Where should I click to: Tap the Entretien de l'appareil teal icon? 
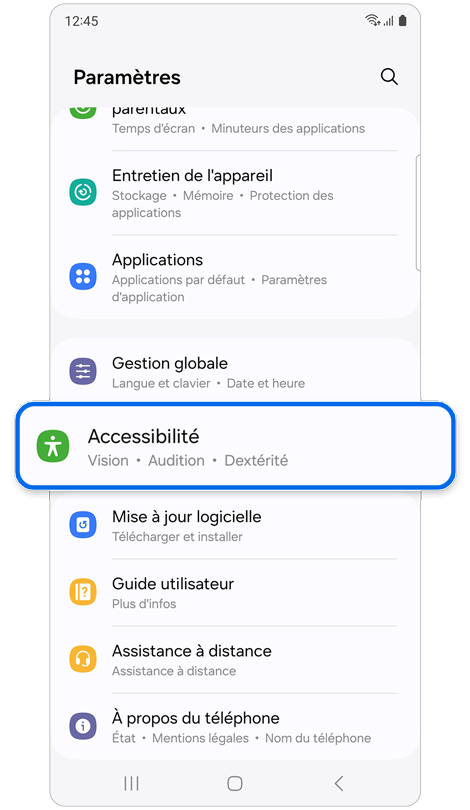83,192
